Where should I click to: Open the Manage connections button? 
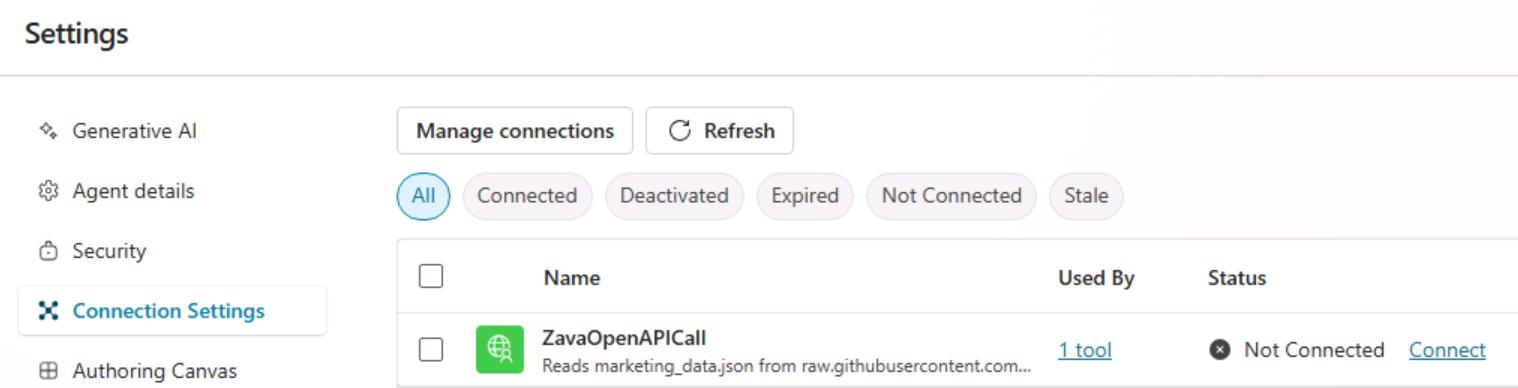[x=515, y=131]
